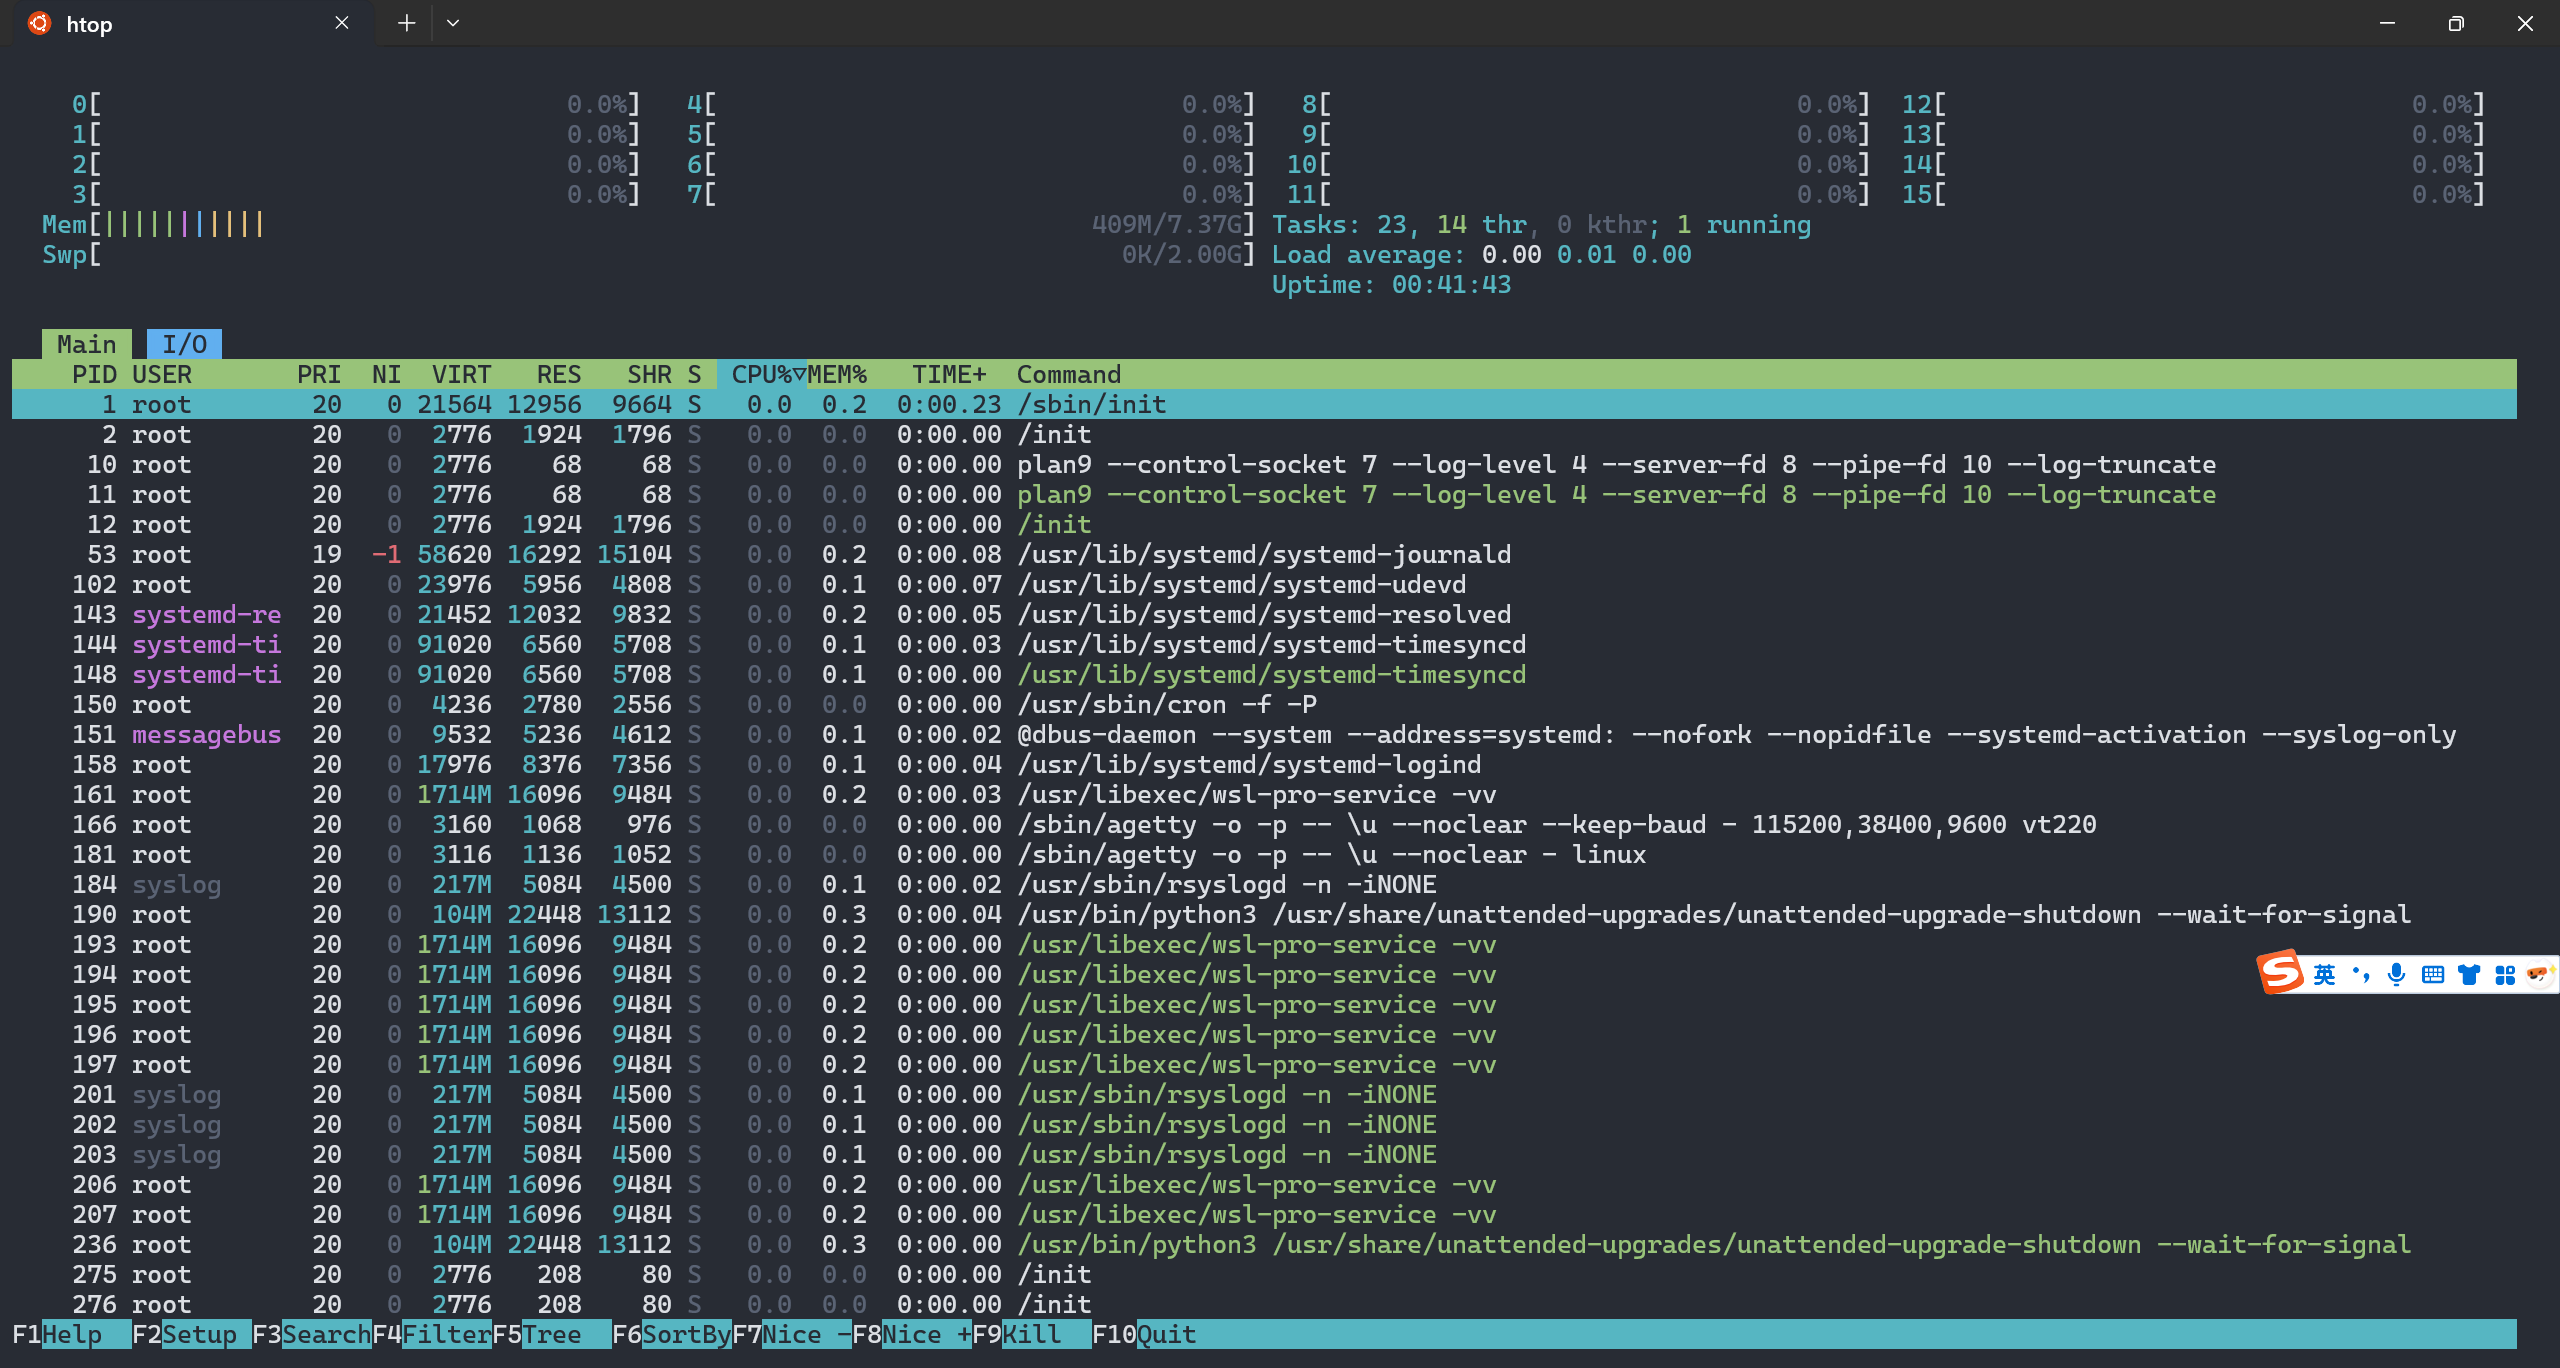This screenshot has height=1368, width=2560.
Task: Select the PID 144 systemd-timesyncd row
Action: point(1264,645)
